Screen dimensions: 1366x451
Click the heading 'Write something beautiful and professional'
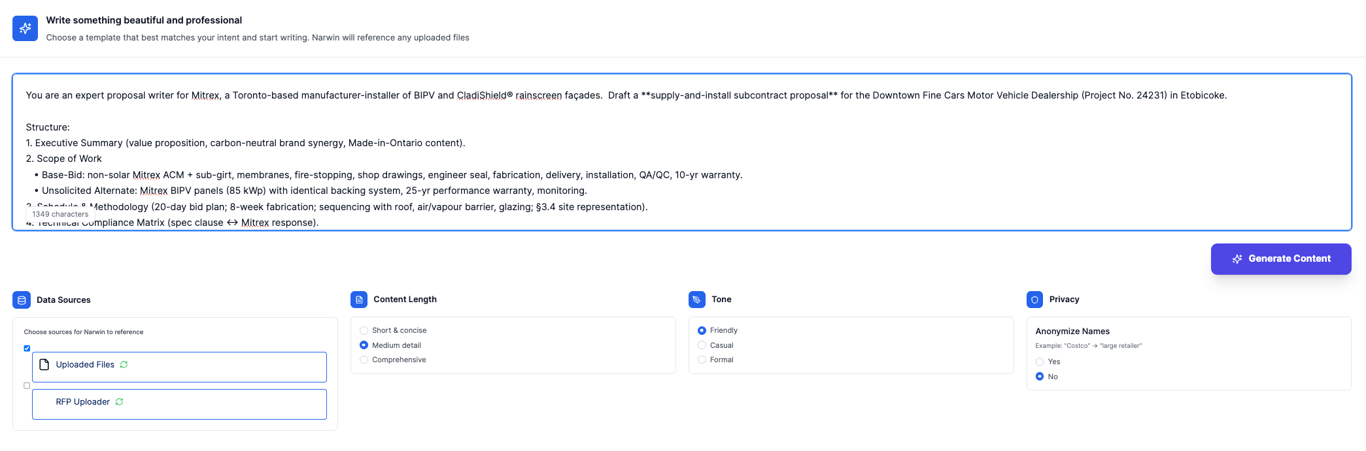tap(144, 20)
